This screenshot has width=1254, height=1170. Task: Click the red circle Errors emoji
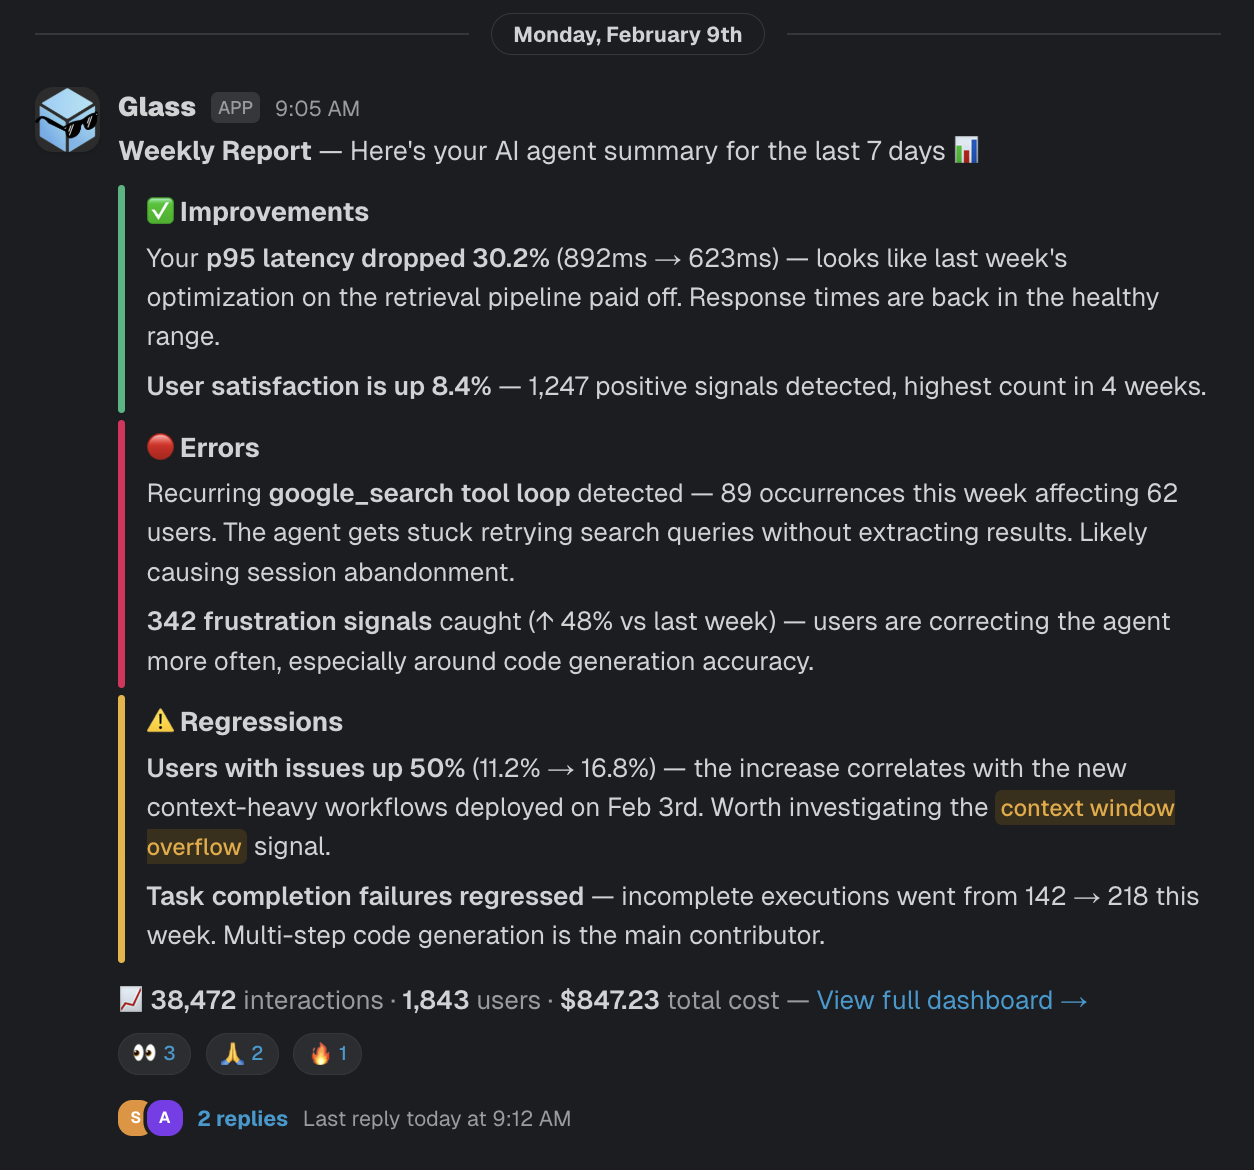coord(161,447)
